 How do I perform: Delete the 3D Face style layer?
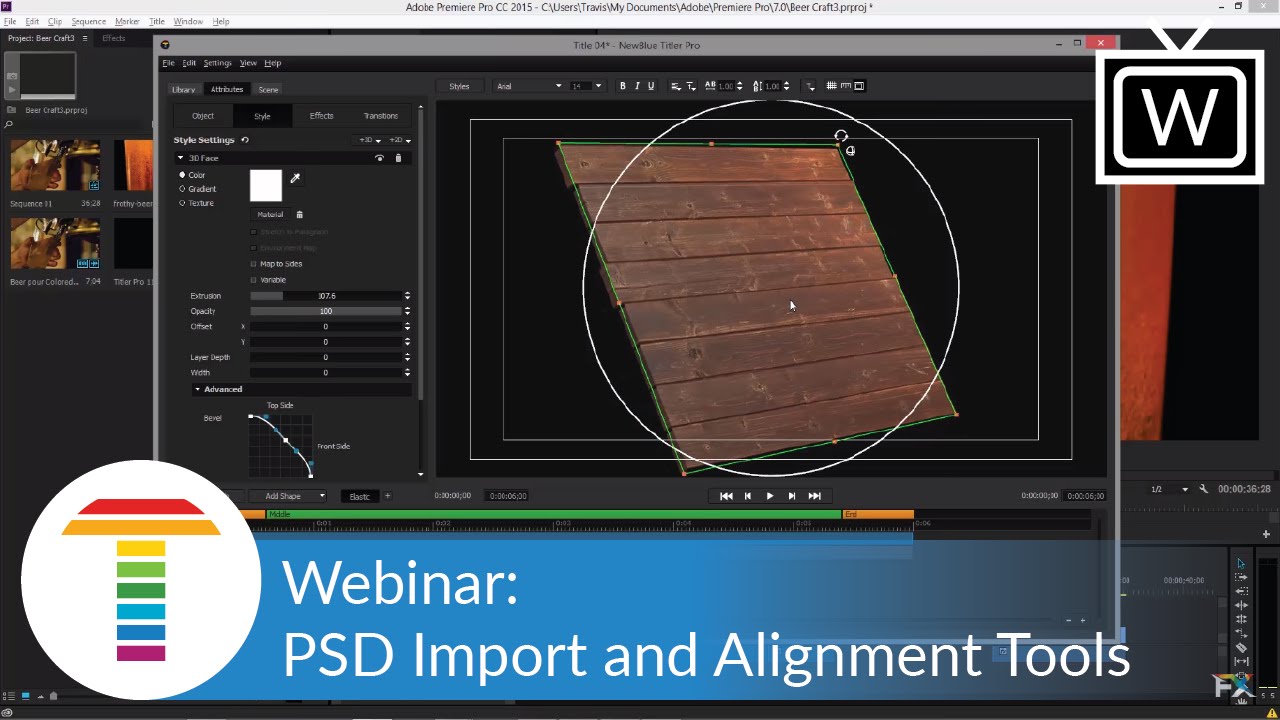click(x=398, y=158)
